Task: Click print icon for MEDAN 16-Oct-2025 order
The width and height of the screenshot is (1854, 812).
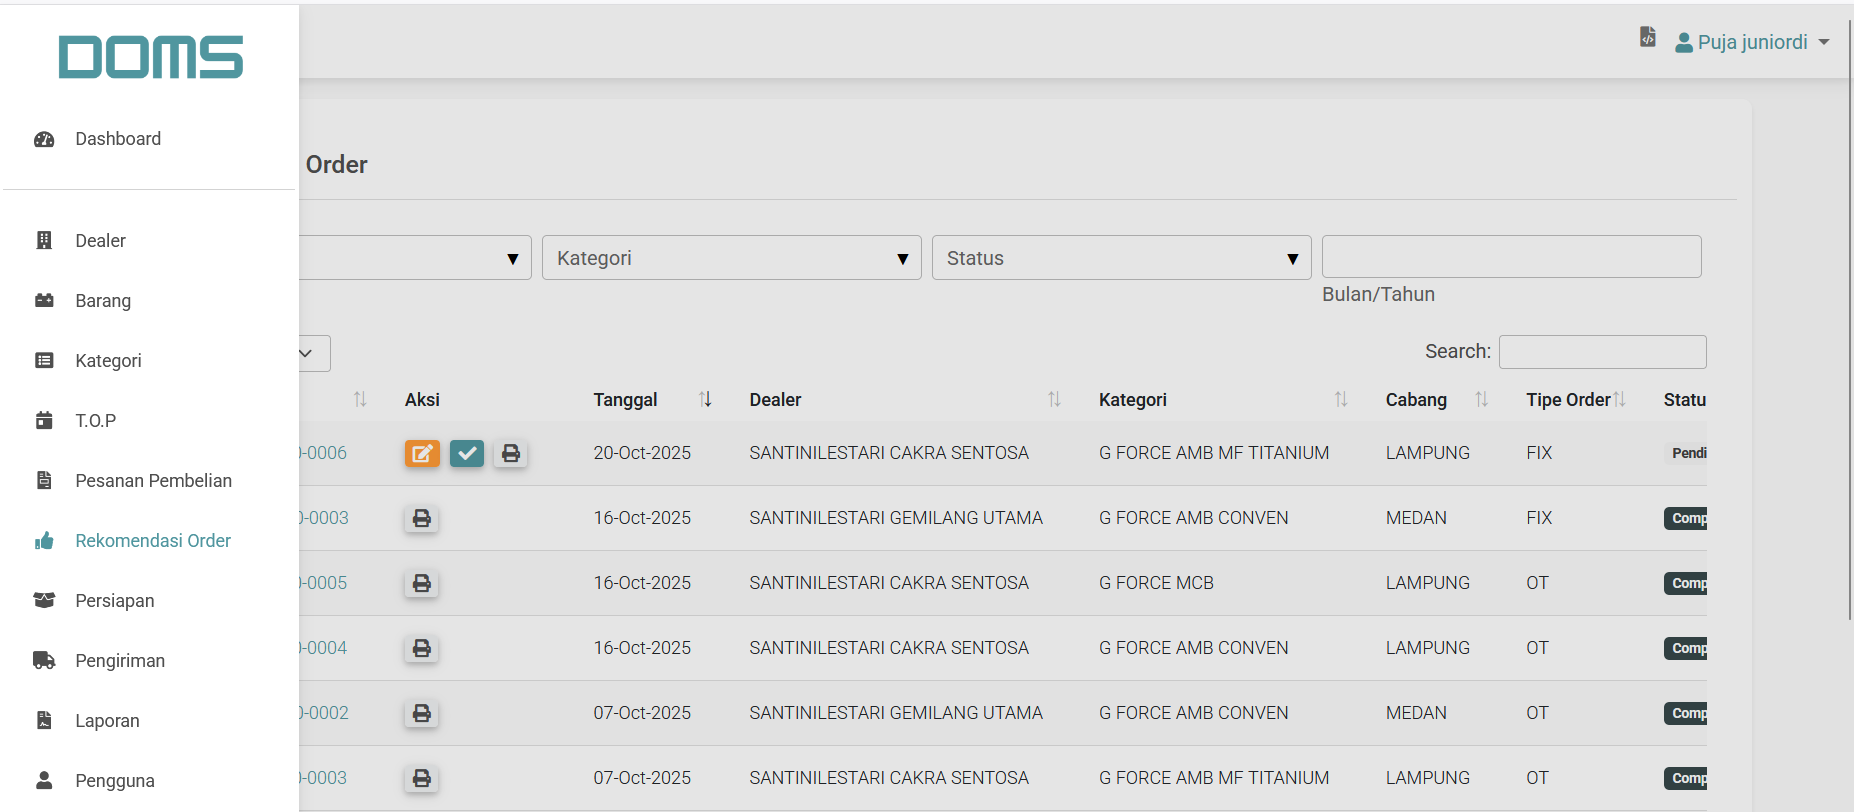Action: pyautogui.click(x=421, y=518)
